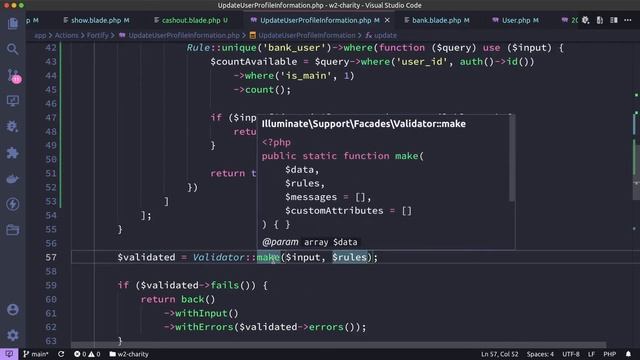Click the 'app' breadcrumb segment
The width and height of the screenshot is (640, 360).
(40, 36)
